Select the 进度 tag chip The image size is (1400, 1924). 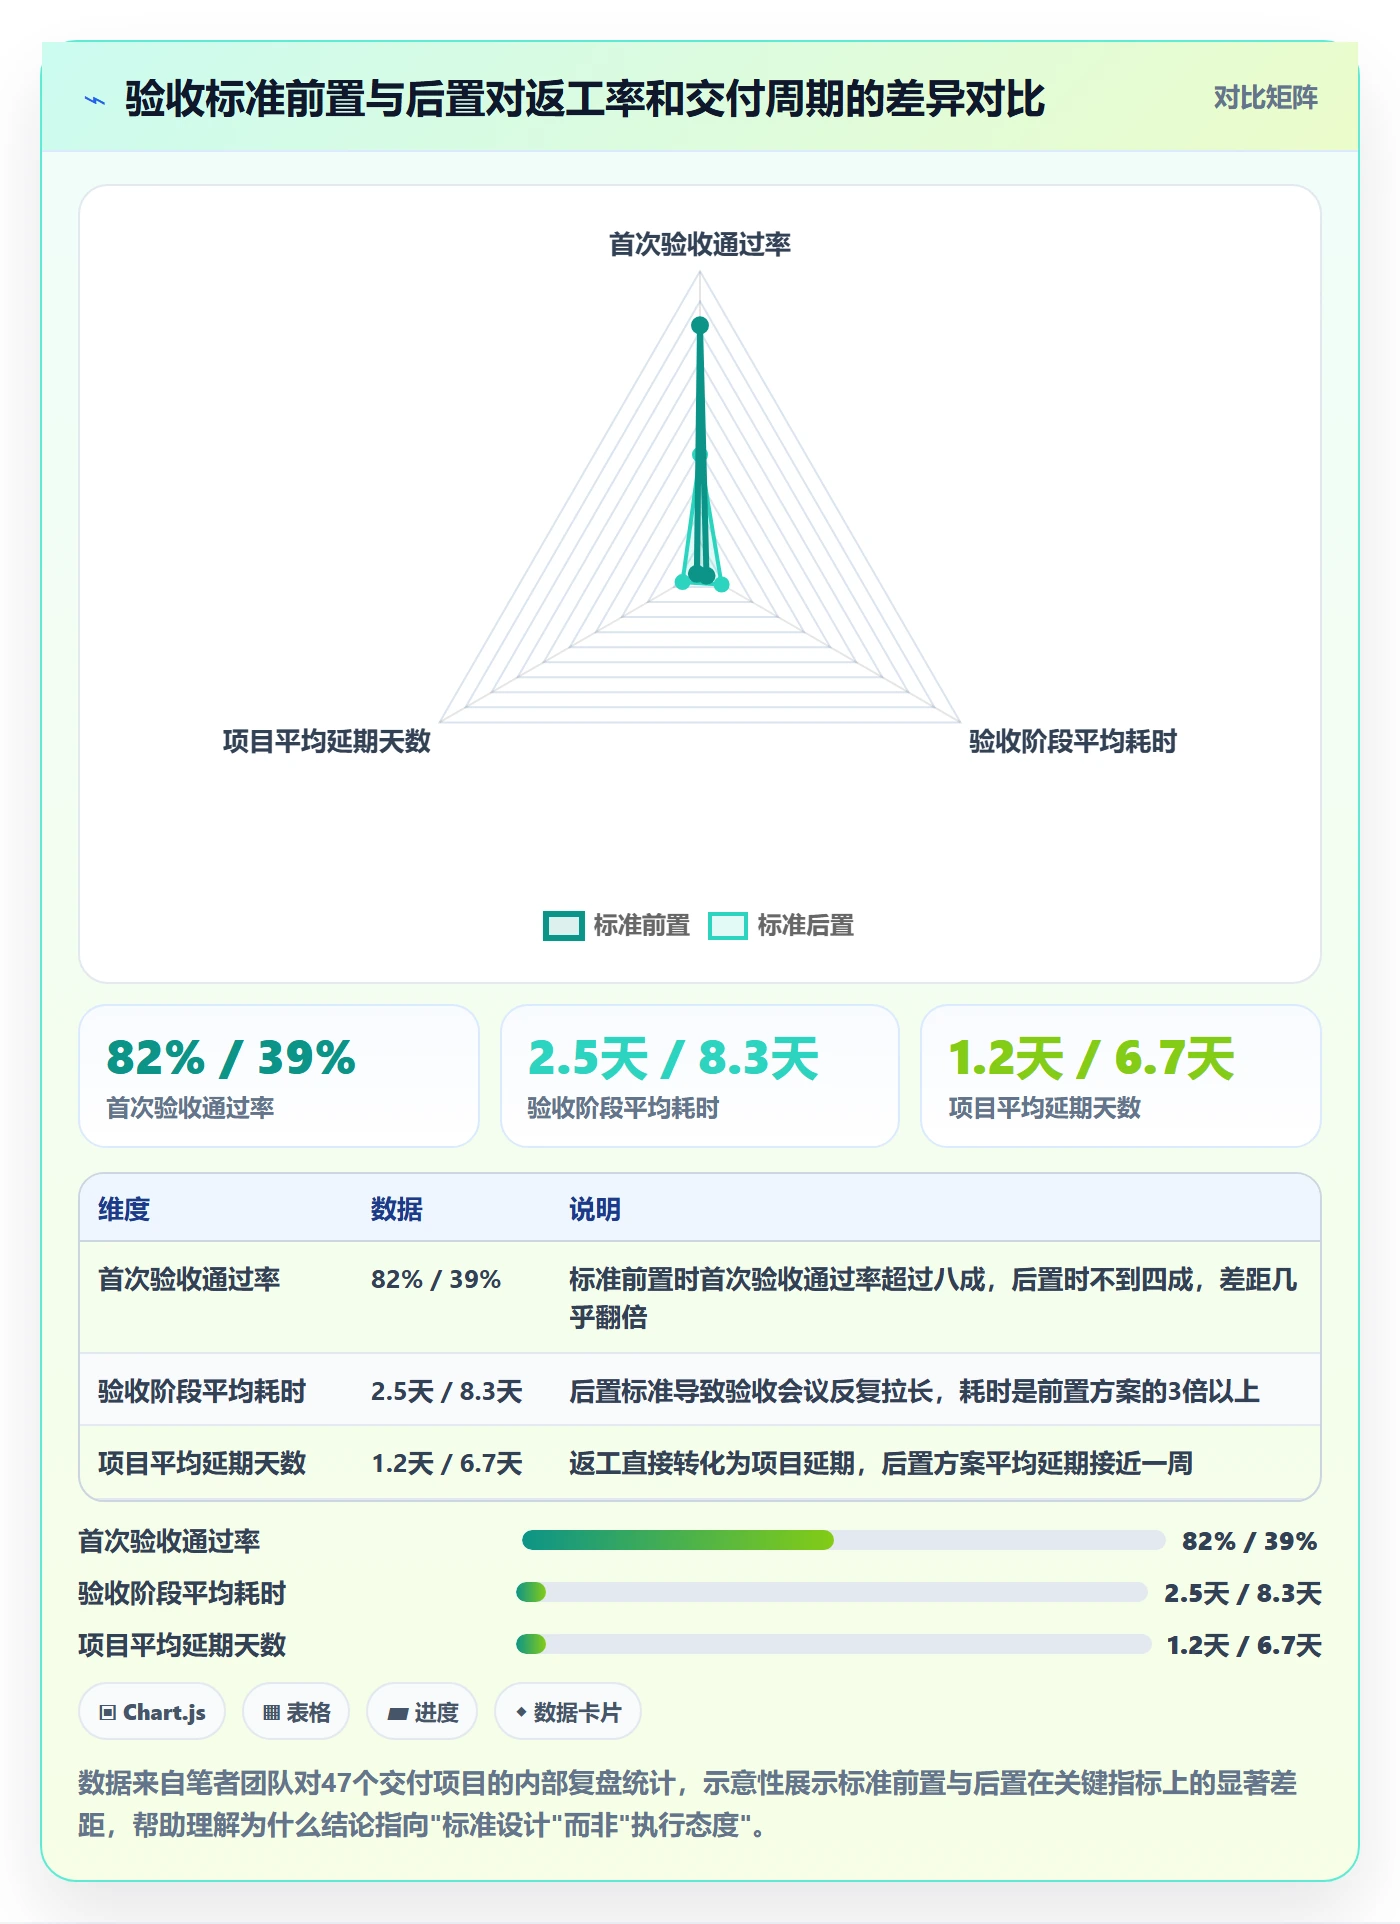pos(422,1712)
